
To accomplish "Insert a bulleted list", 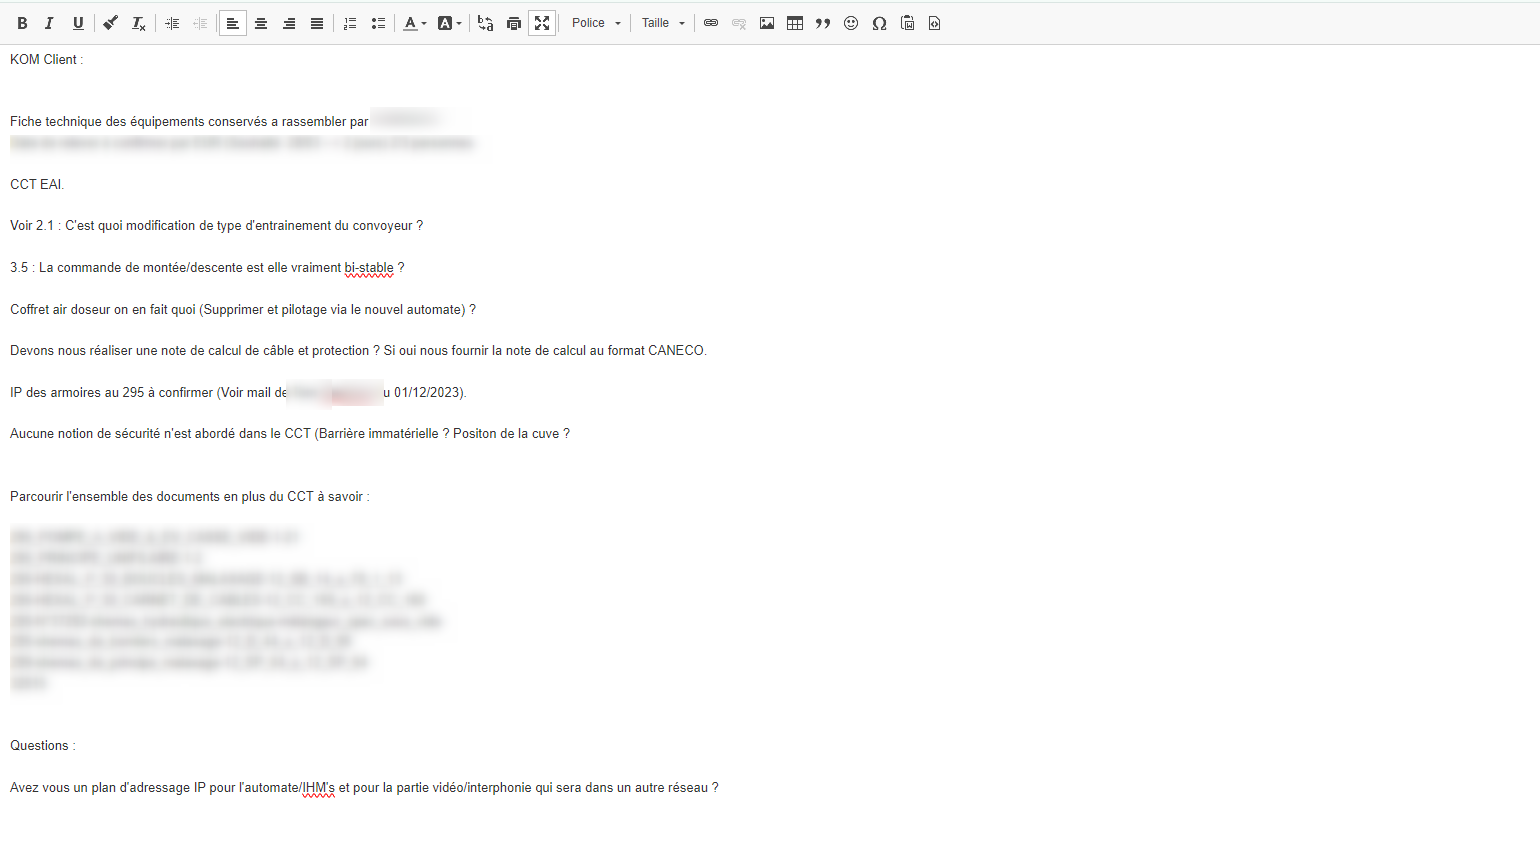I will [378, 23].
